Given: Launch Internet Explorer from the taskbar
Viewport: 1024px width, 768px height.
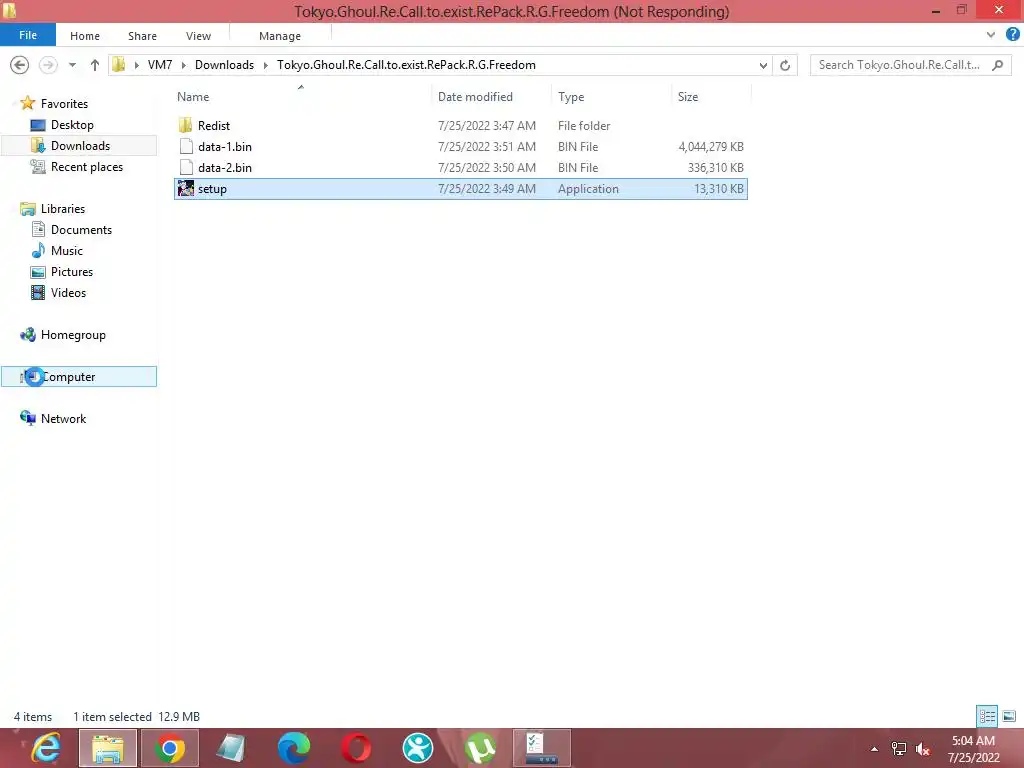Looking at the screenshot, I should click(x=46, y=748).
